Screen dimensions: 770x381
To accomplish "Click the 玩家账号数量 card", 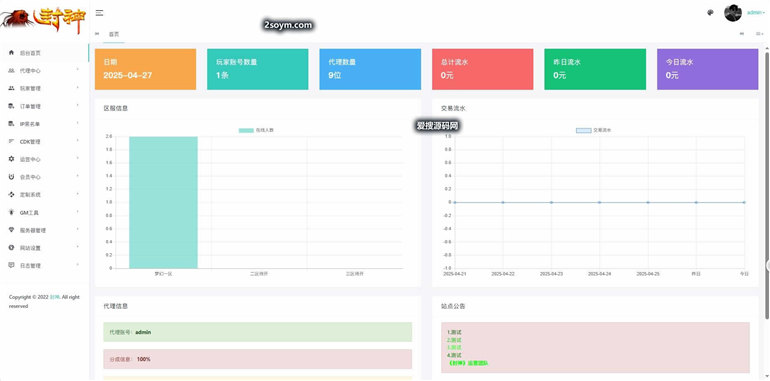I will click(x=258, y=69).
